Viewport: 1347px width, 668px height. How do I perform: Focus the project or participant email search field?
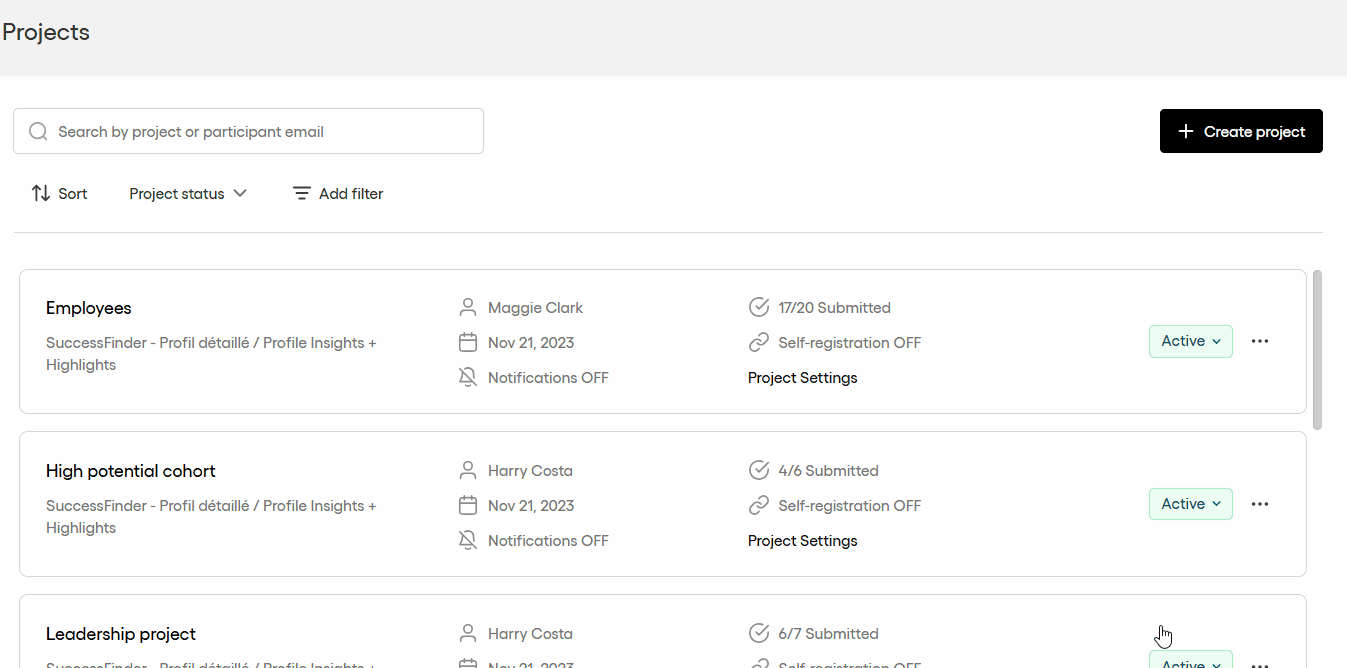click(248, 131)
